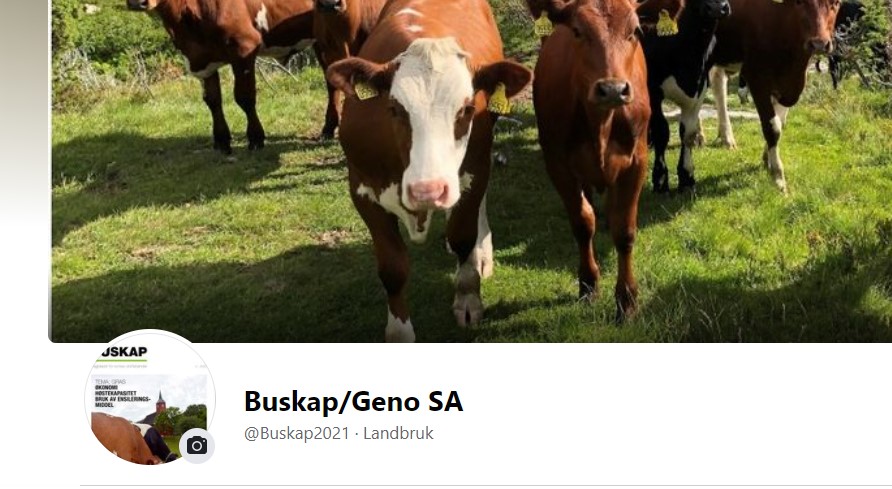Click the BUSKAP logo in profile picture
This screenshot has height=489, width=892.
[x=123, y=353]
